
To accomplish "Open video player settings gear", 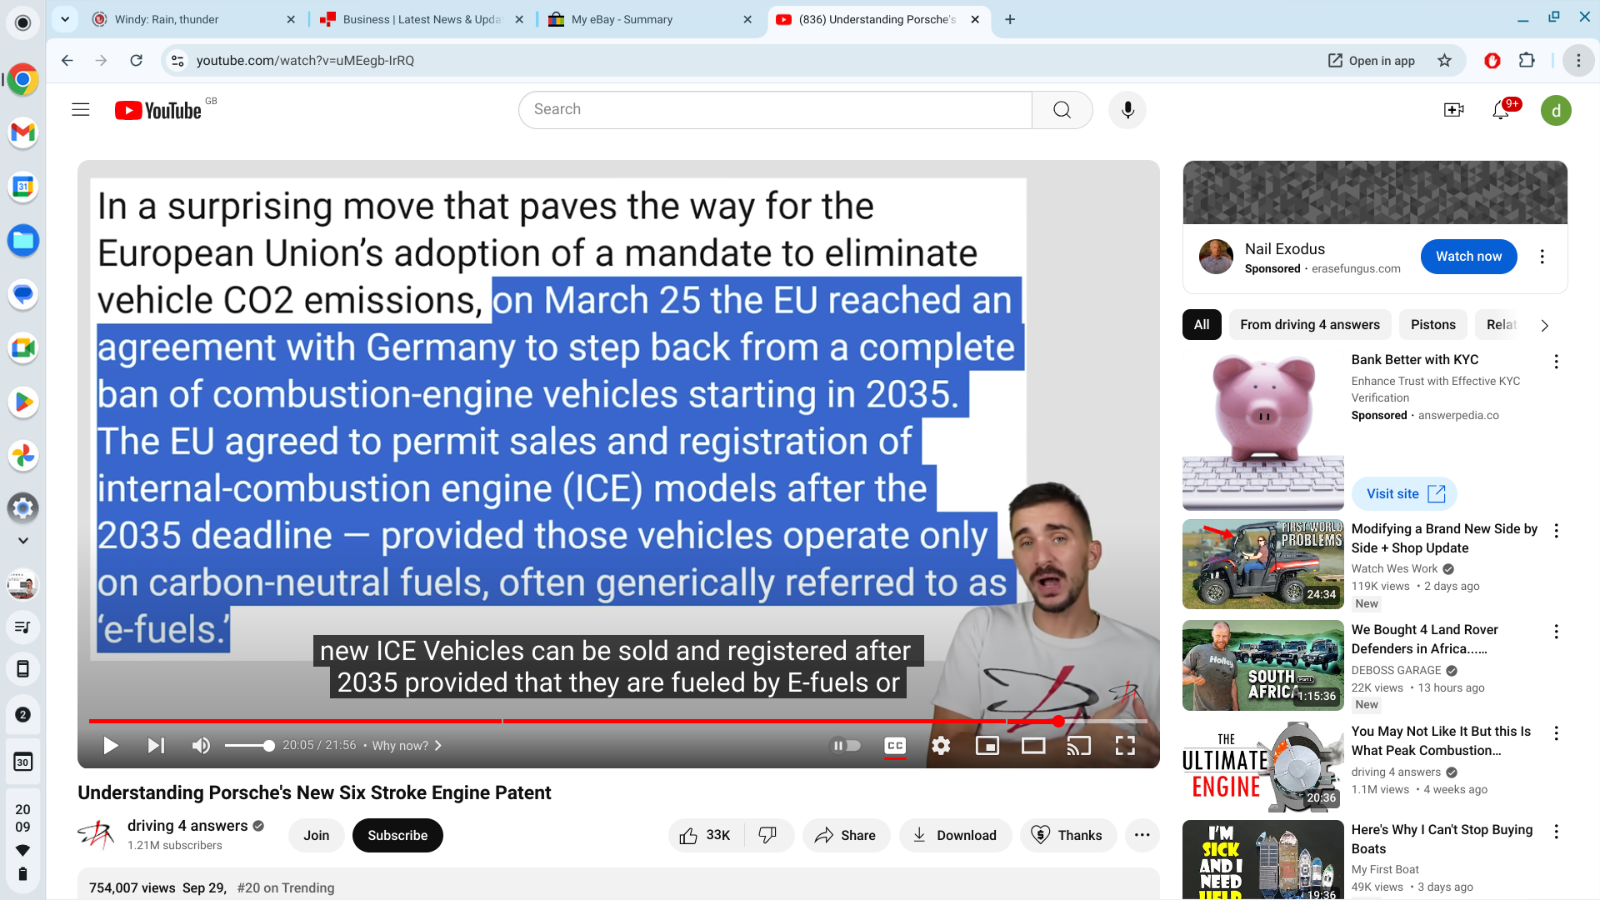I will tap(941, 745).
